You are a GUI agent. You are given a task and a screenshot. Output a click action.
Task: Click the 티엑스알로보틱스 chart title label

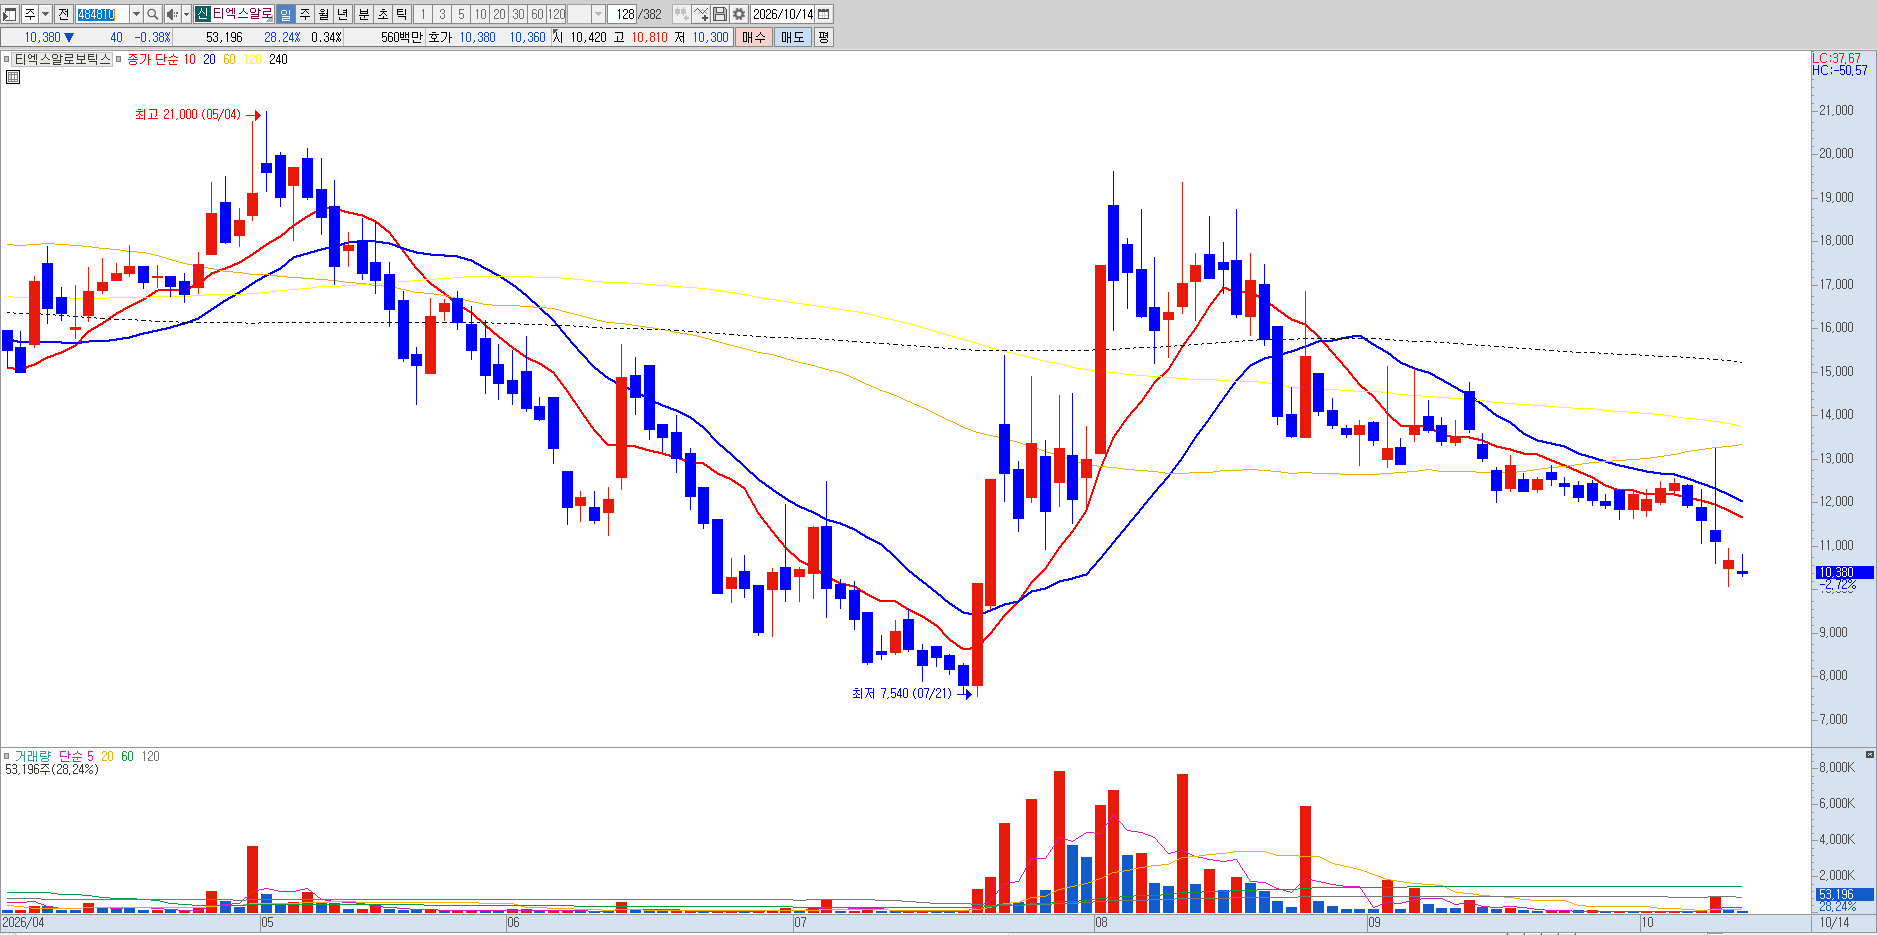(62, 59)
